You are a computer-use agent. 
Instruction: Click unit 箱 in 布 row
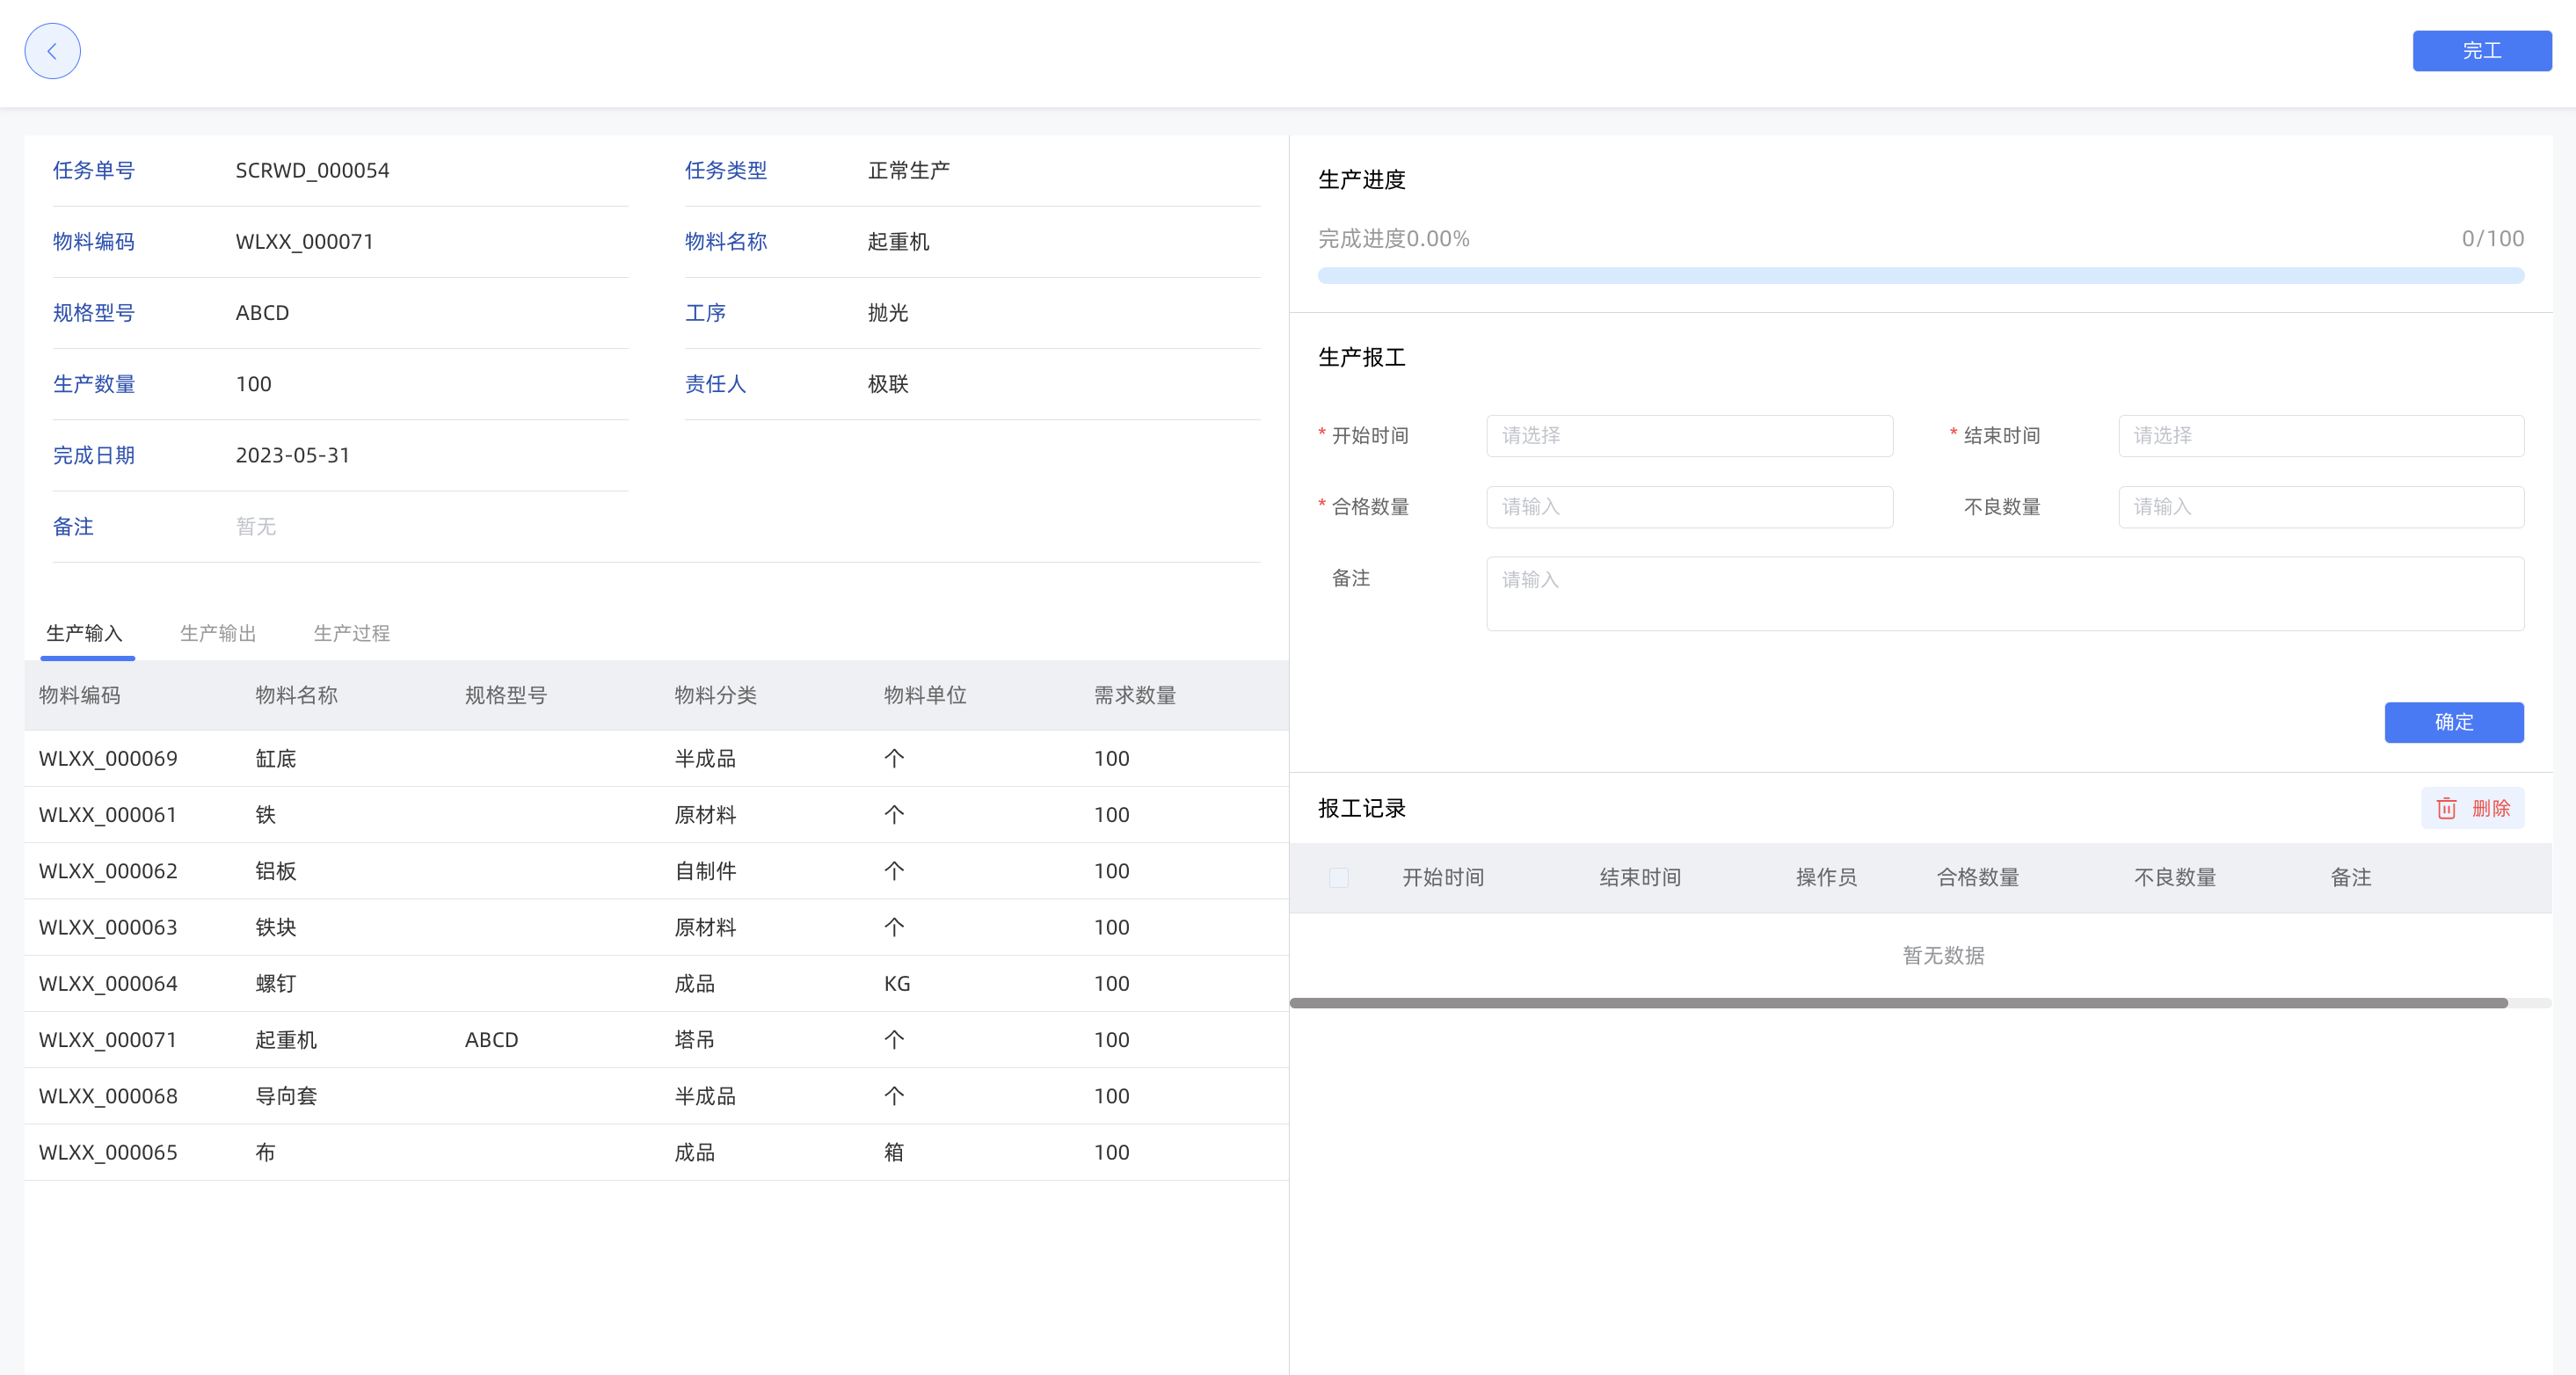[894, 1152]
